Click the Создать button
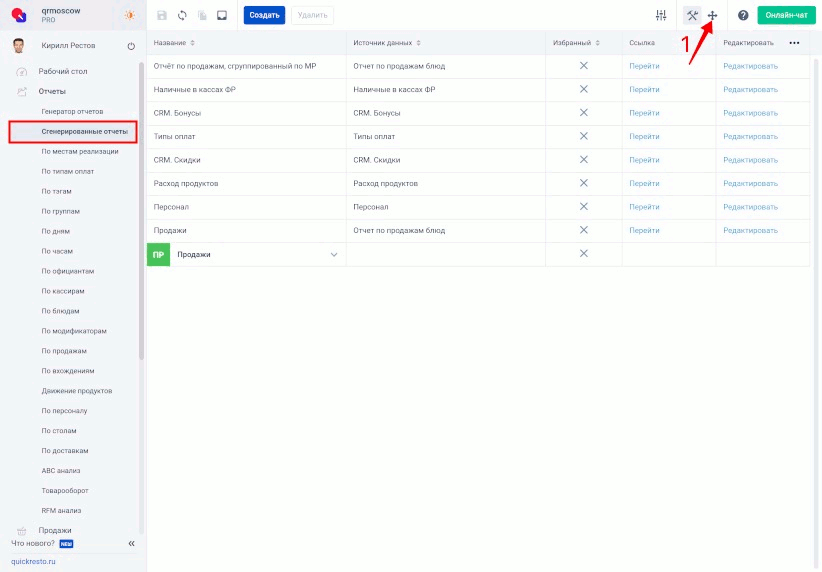This screenshot has height=572, width=822. (x=264, y=15)
